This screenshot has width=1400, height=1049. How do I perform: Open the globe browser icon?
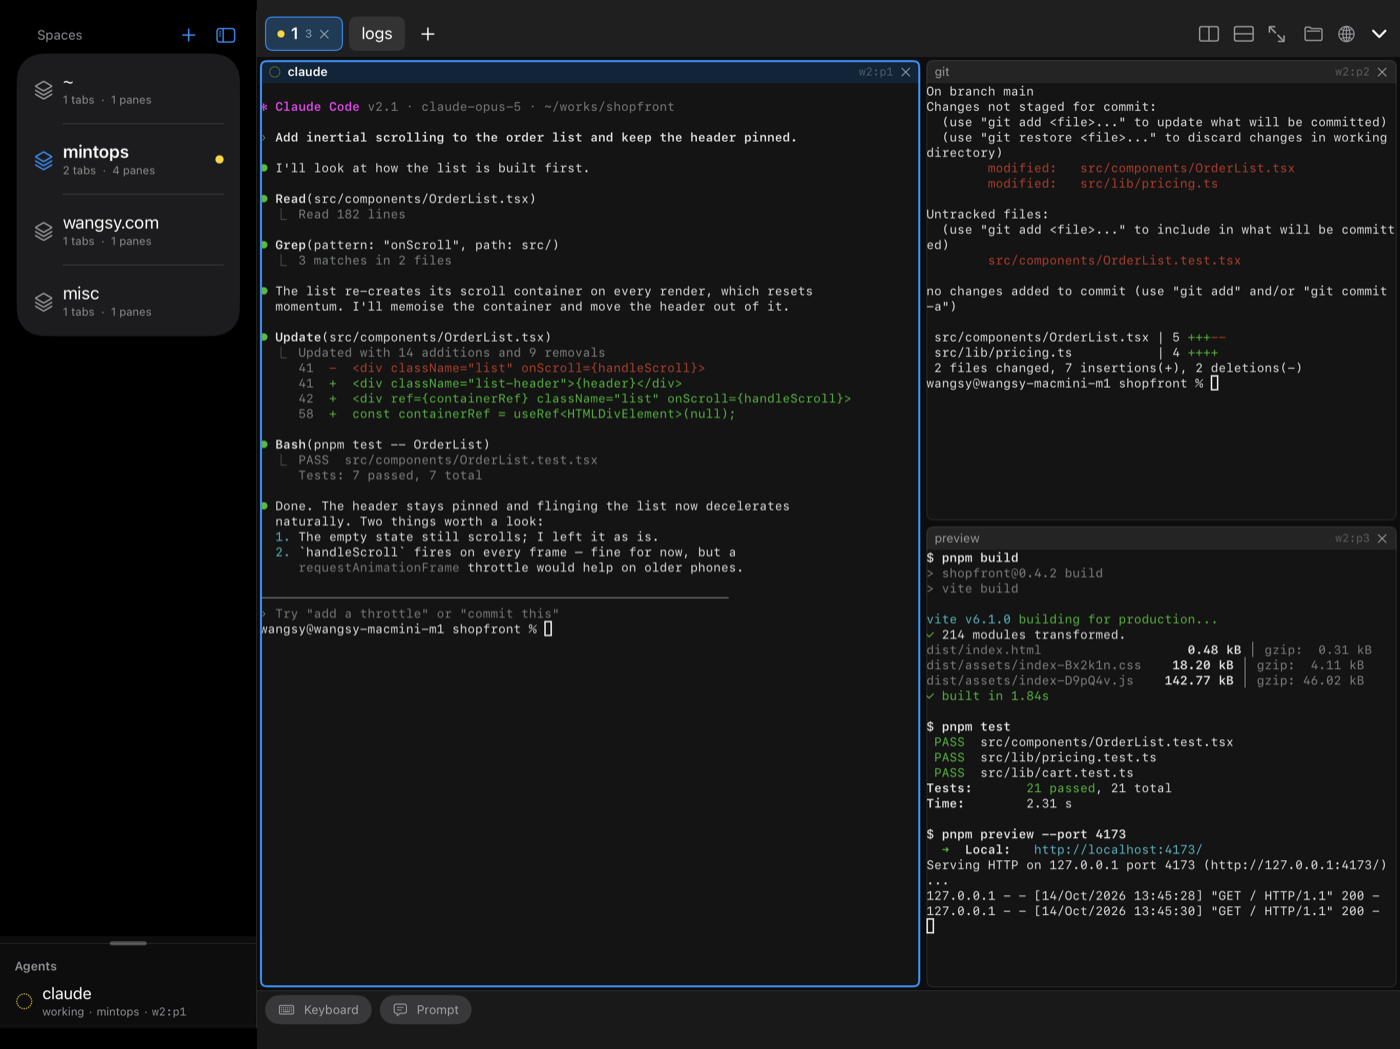1347,34
